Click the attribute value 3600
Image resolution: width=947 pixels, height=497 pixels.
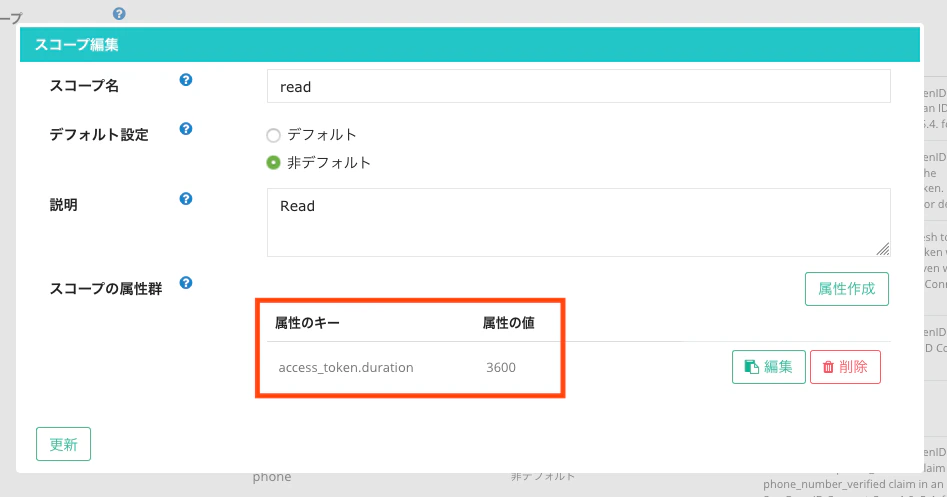(x=501, y=368)
